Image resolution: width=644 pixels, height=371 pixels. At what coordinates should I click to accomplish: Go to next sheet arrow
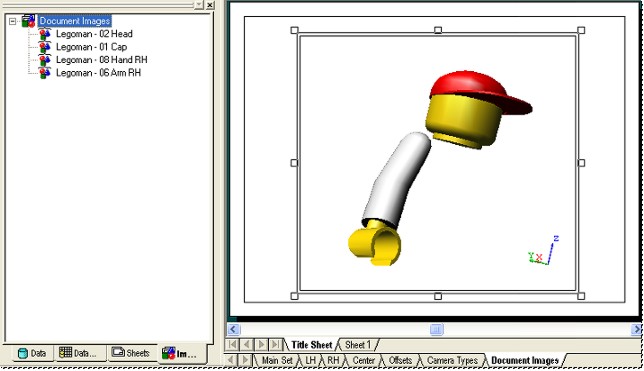pos(261,344)
